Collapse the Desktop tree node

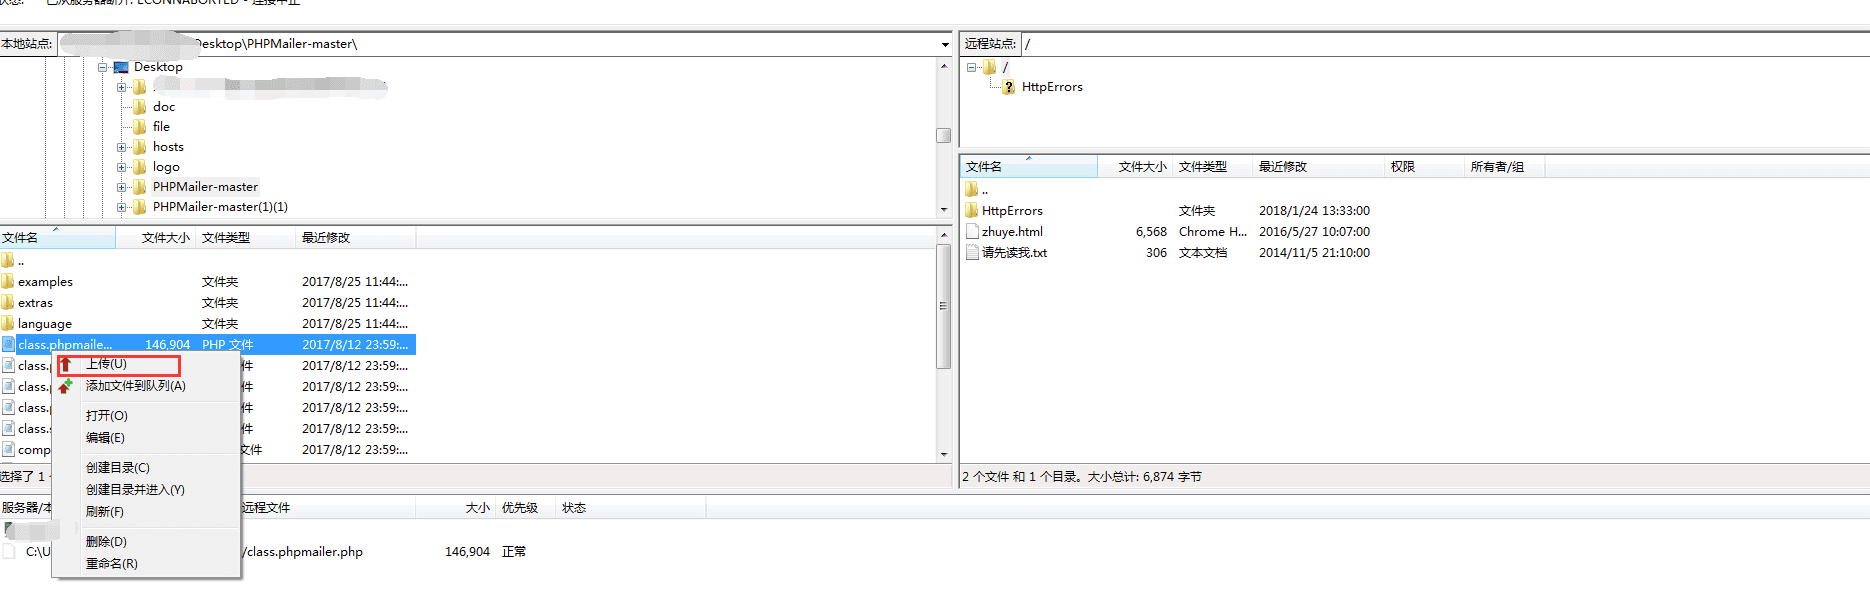pos(102,67)
